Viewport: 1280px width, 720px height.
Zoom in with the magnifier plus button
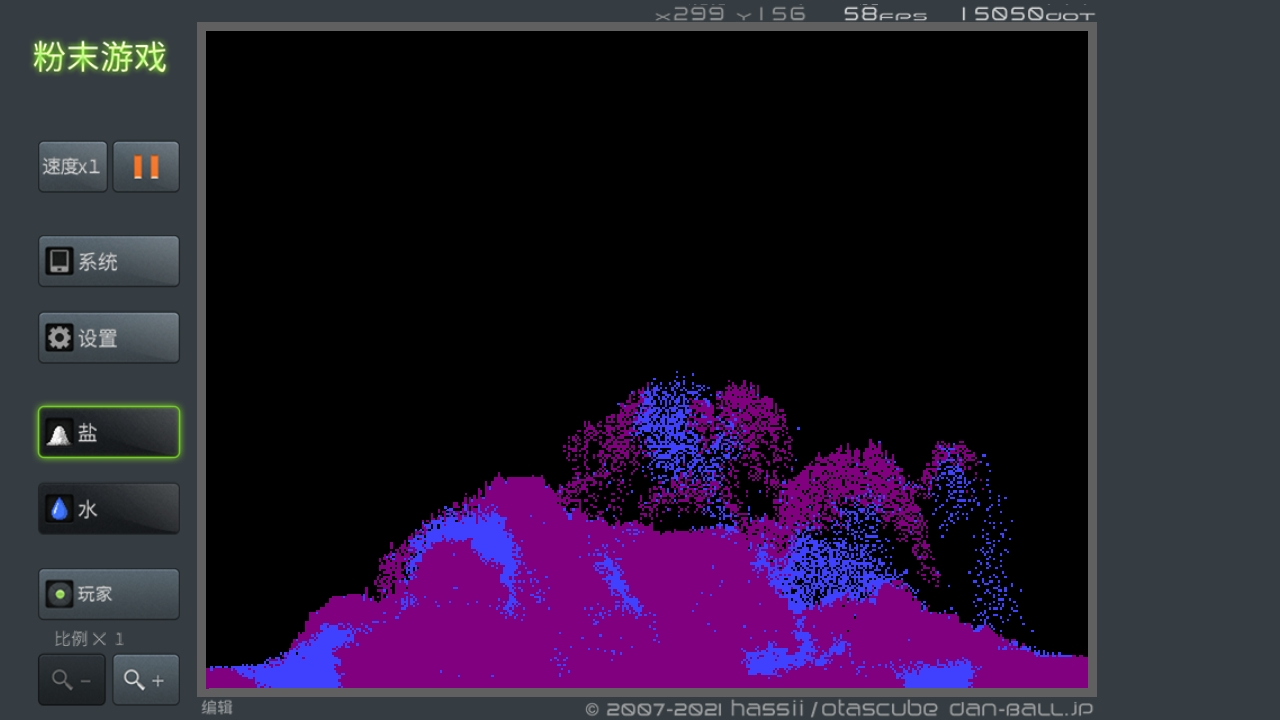tap(146, 680)
